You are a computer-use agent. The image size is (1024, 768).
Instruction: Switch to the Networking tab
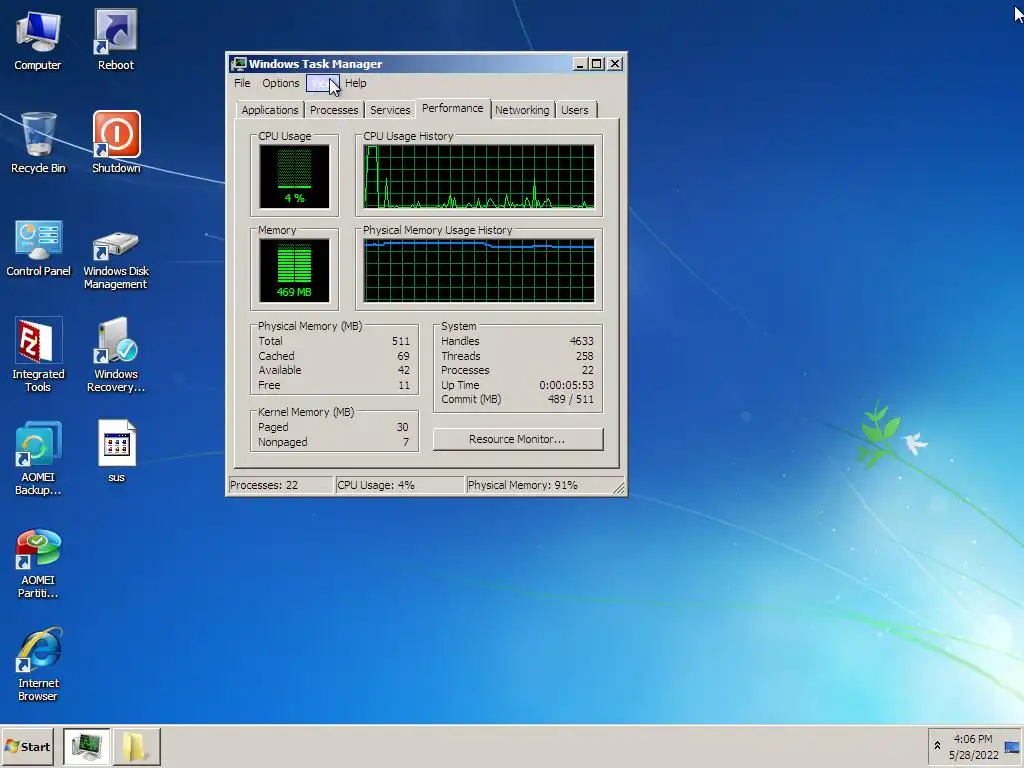tap(522, 110)
